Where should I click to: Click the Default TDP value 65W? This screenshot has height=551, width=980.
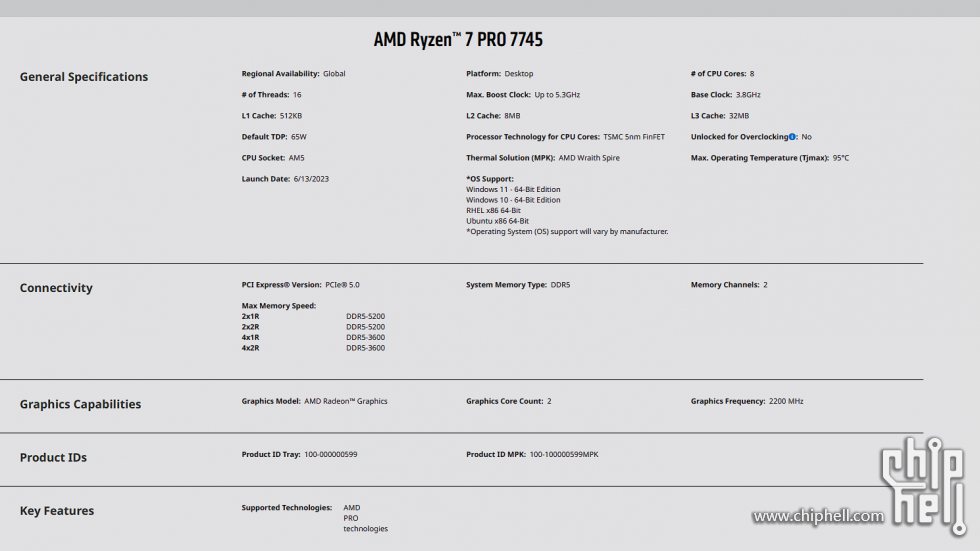point(299,137)
